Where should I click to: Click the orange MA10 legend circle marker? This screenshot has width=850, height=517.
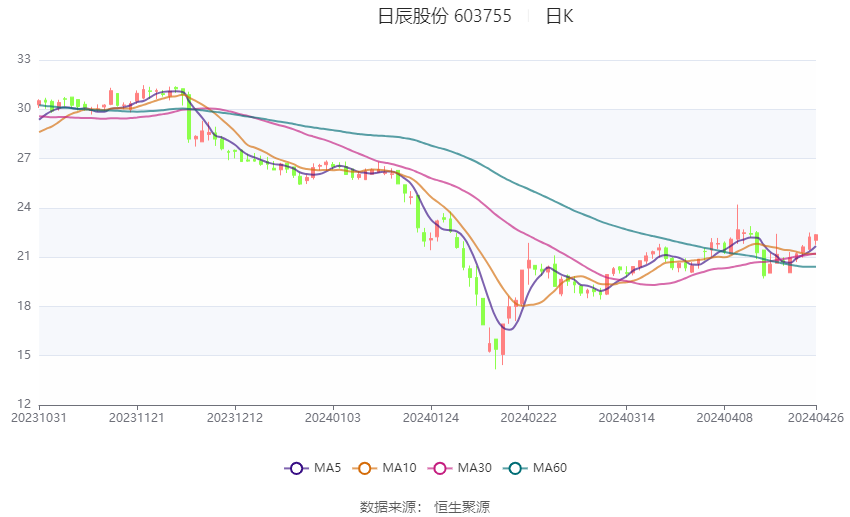[x=365, y=467]
